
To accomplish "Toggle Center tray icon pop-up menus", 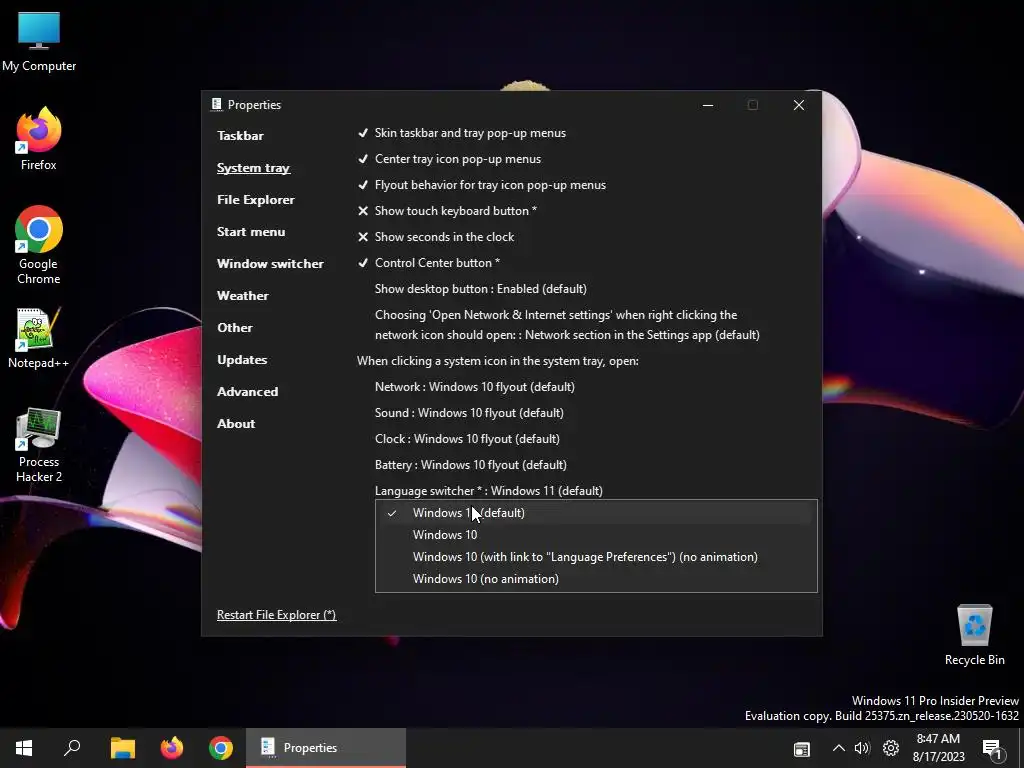I will coord(449,159).
